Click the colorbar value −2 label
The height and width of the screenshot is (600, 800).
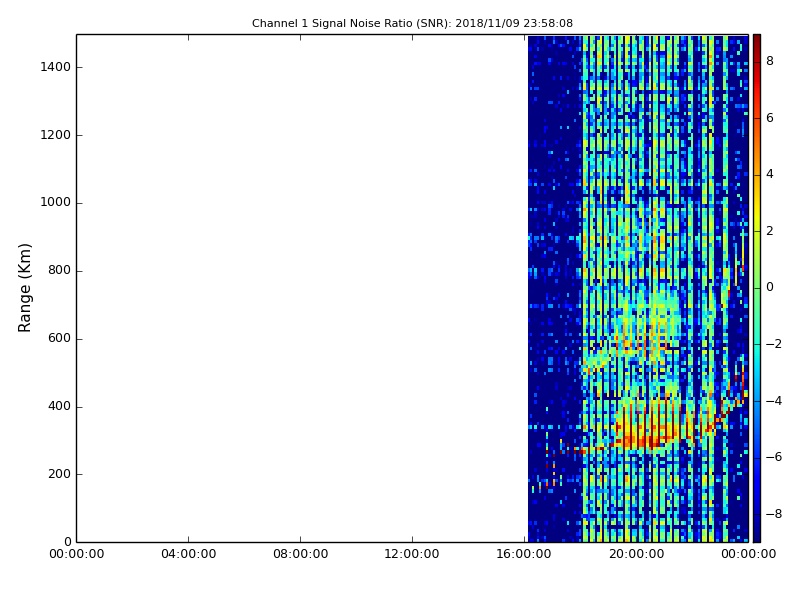tap(773, 344)
